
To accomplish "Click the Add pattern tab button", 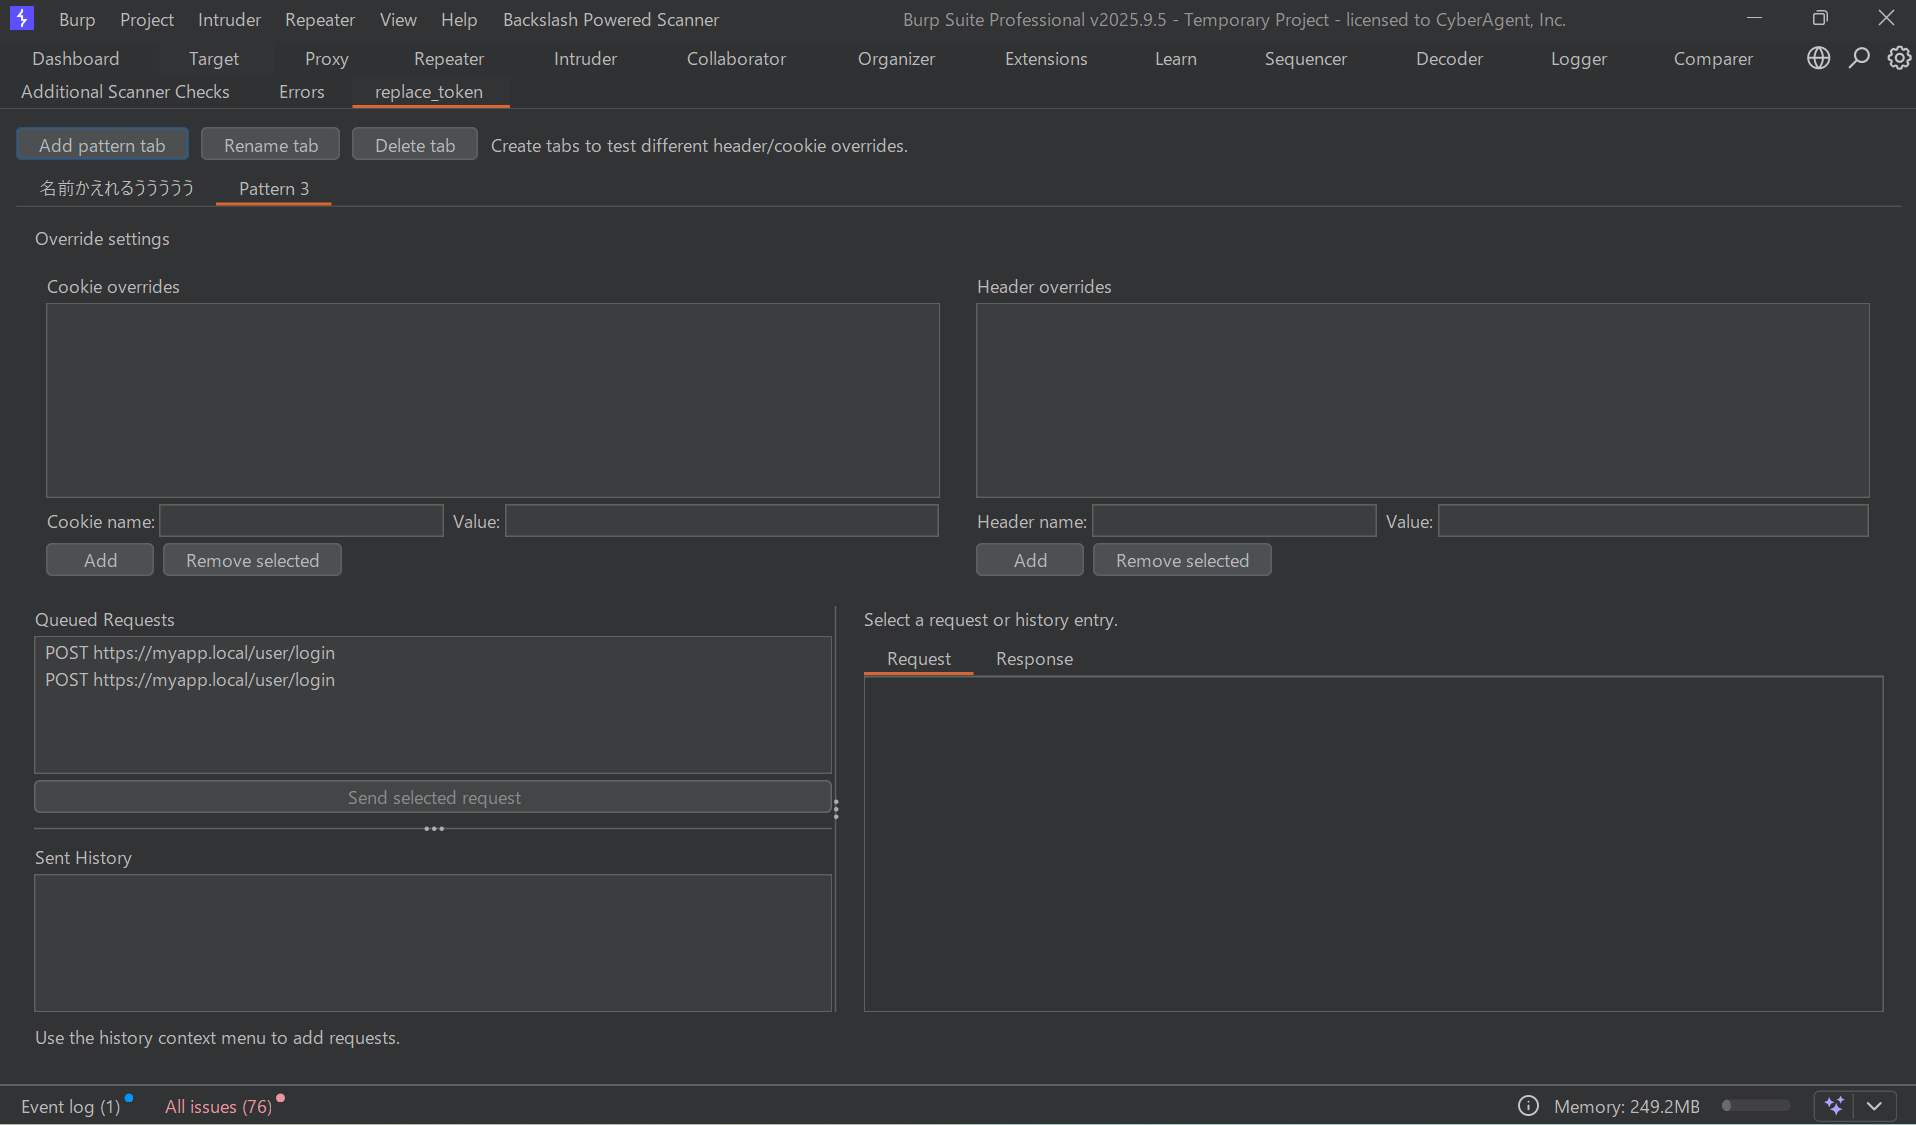I will [102, 144].
